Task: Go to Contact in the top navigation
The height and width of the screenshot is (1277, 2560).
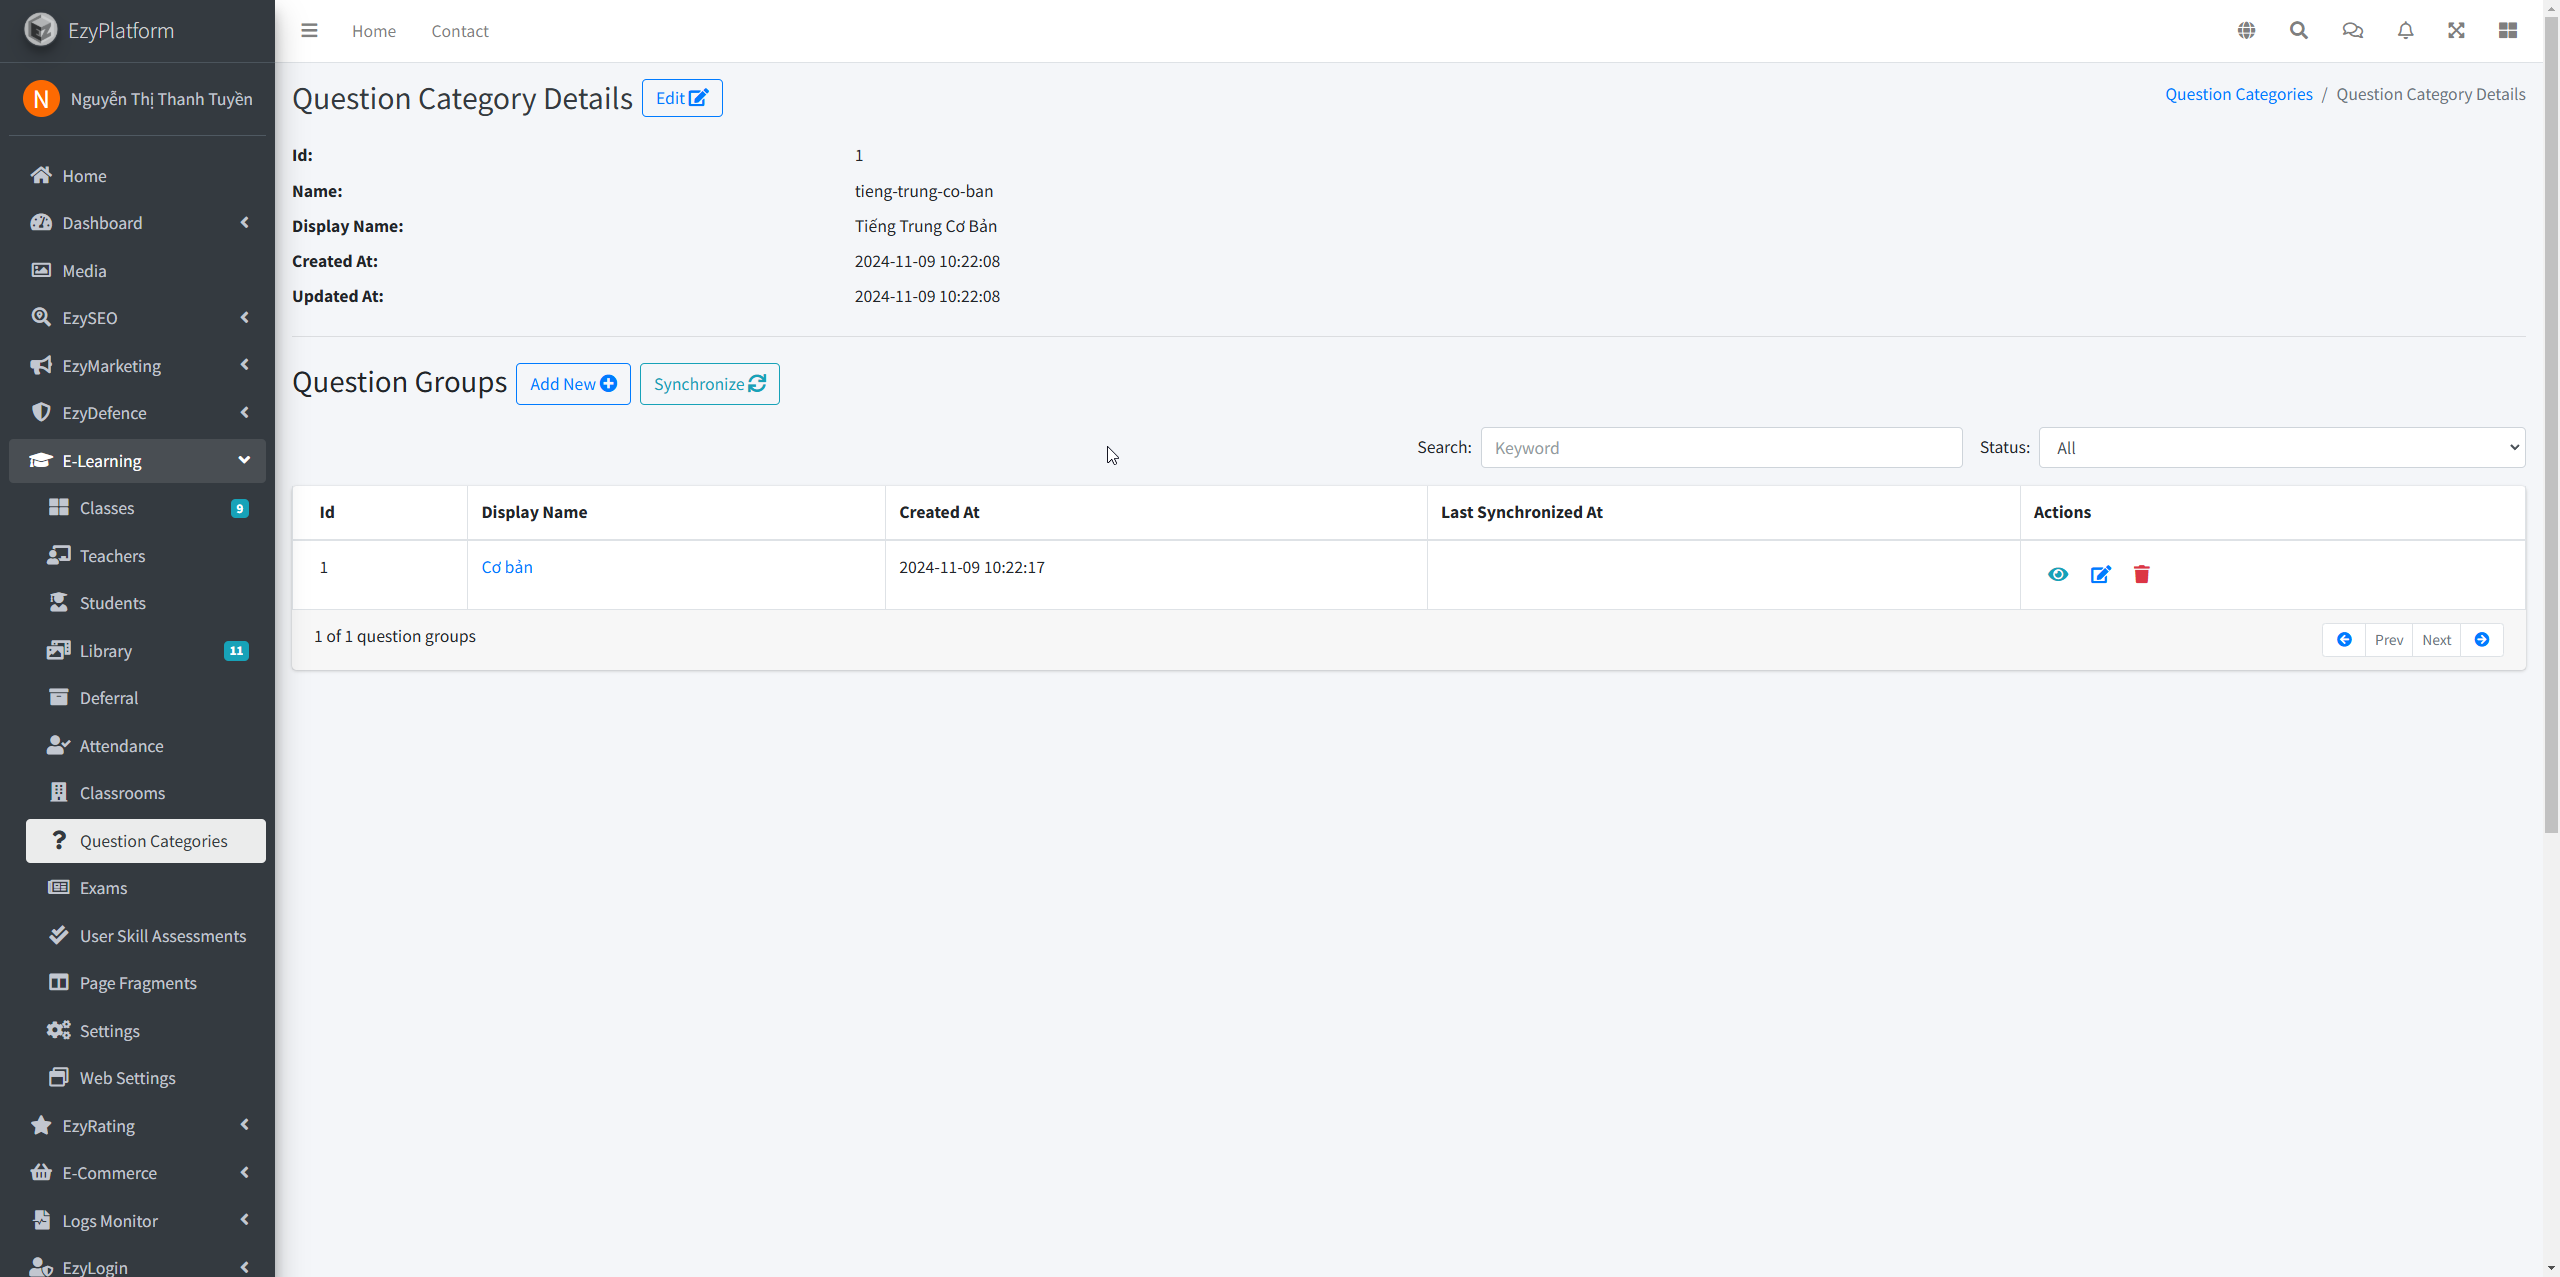Action: click(x=459, y=31)
